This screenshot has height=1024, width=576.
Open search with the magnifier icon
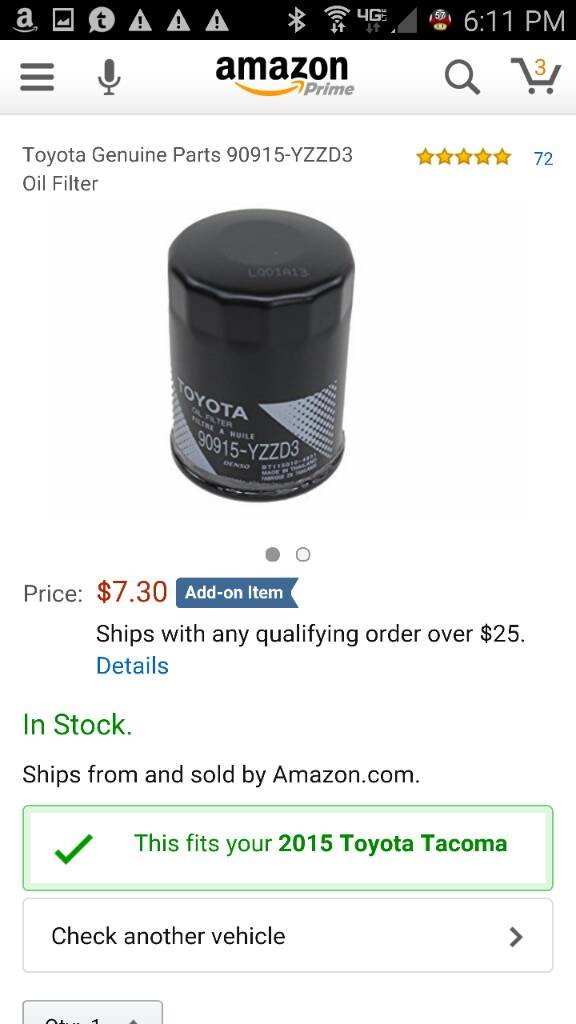[x=462, y=77]
